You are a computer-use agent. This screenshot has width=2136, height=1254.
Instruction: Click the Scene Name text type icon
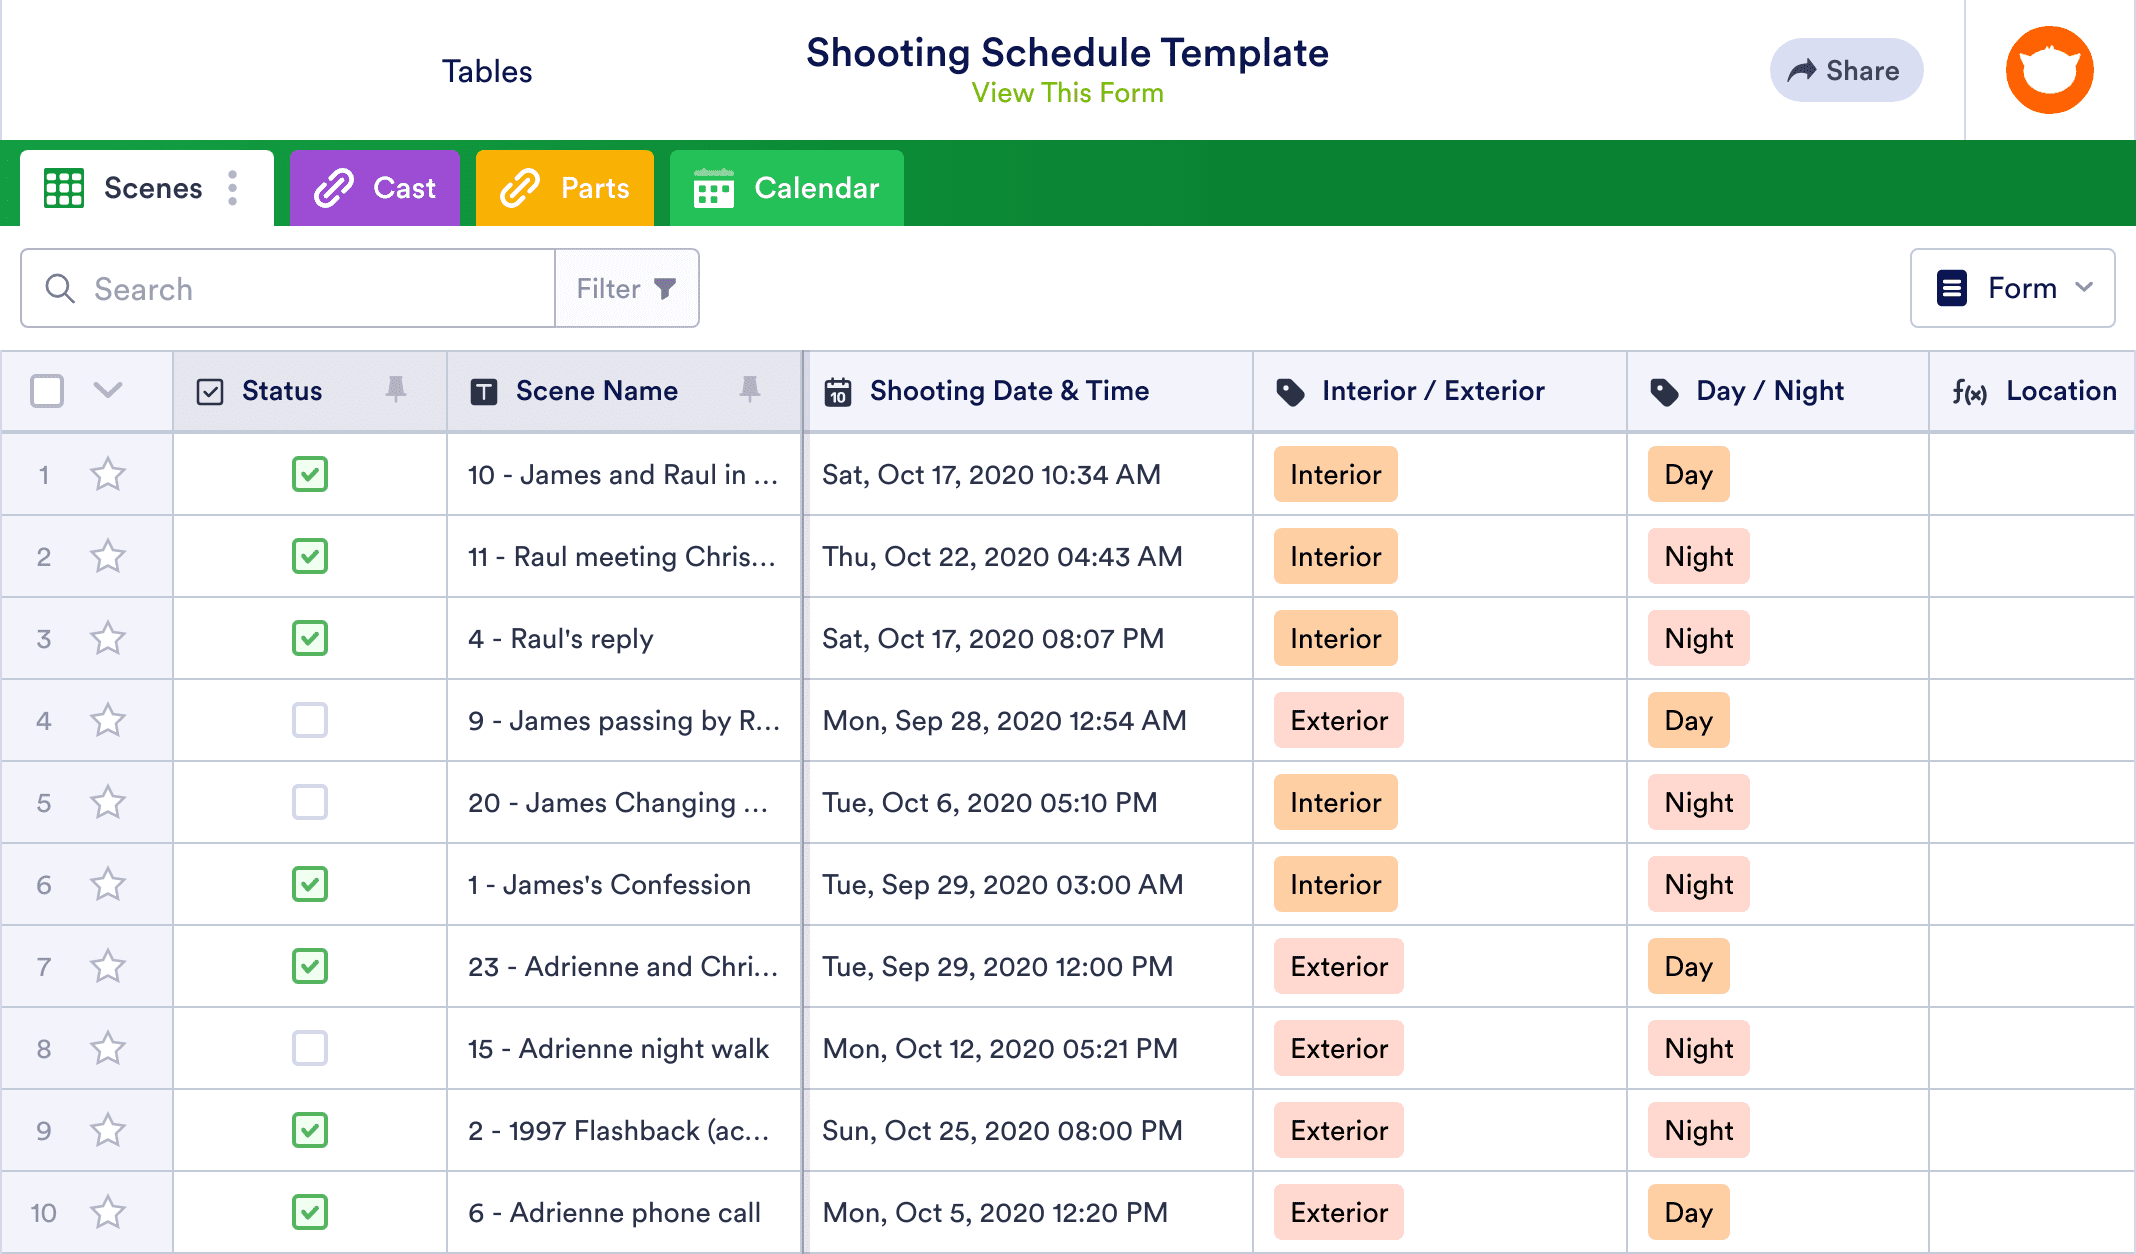(484, 392)
